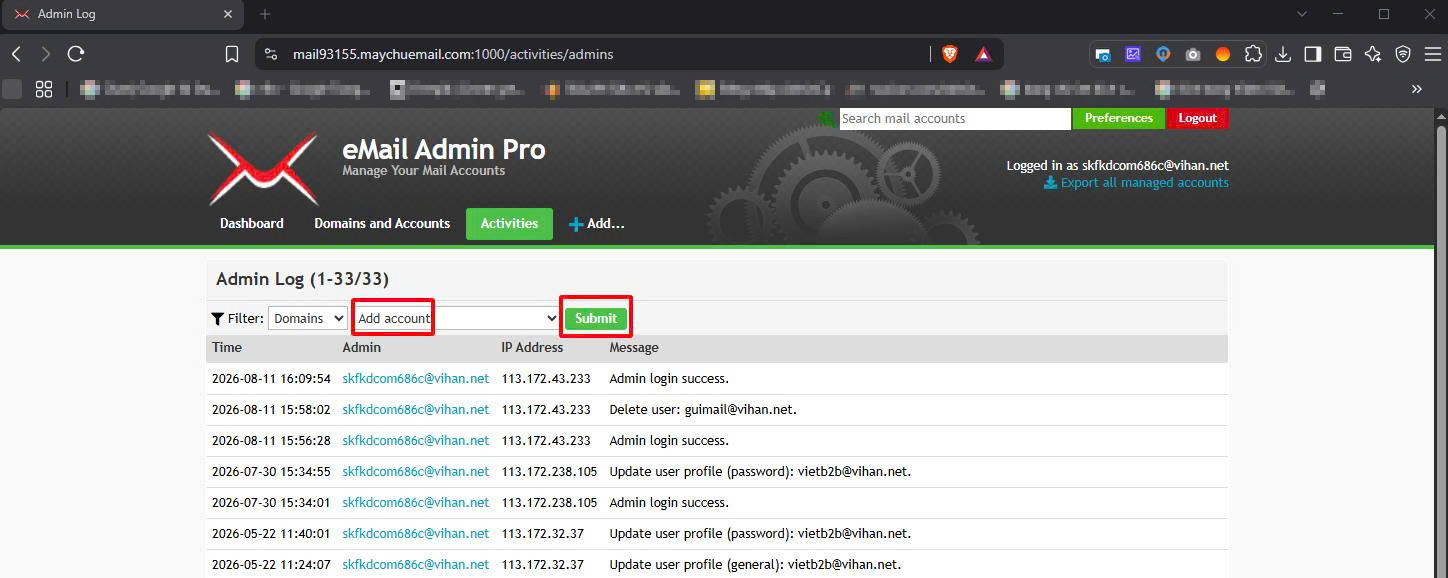
Task: Click the blue download-pin extension icon
Action: click(x=1163, y=54)
